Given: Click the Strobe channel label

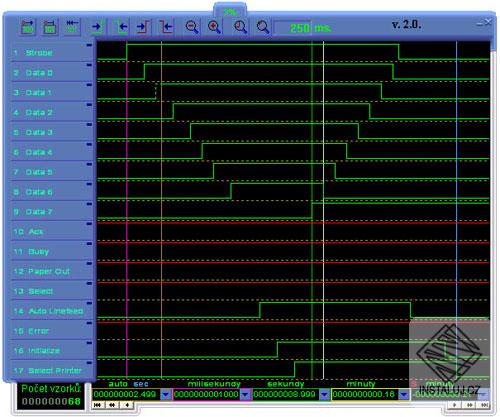Looking at the screenshot, I should [39, 53].
